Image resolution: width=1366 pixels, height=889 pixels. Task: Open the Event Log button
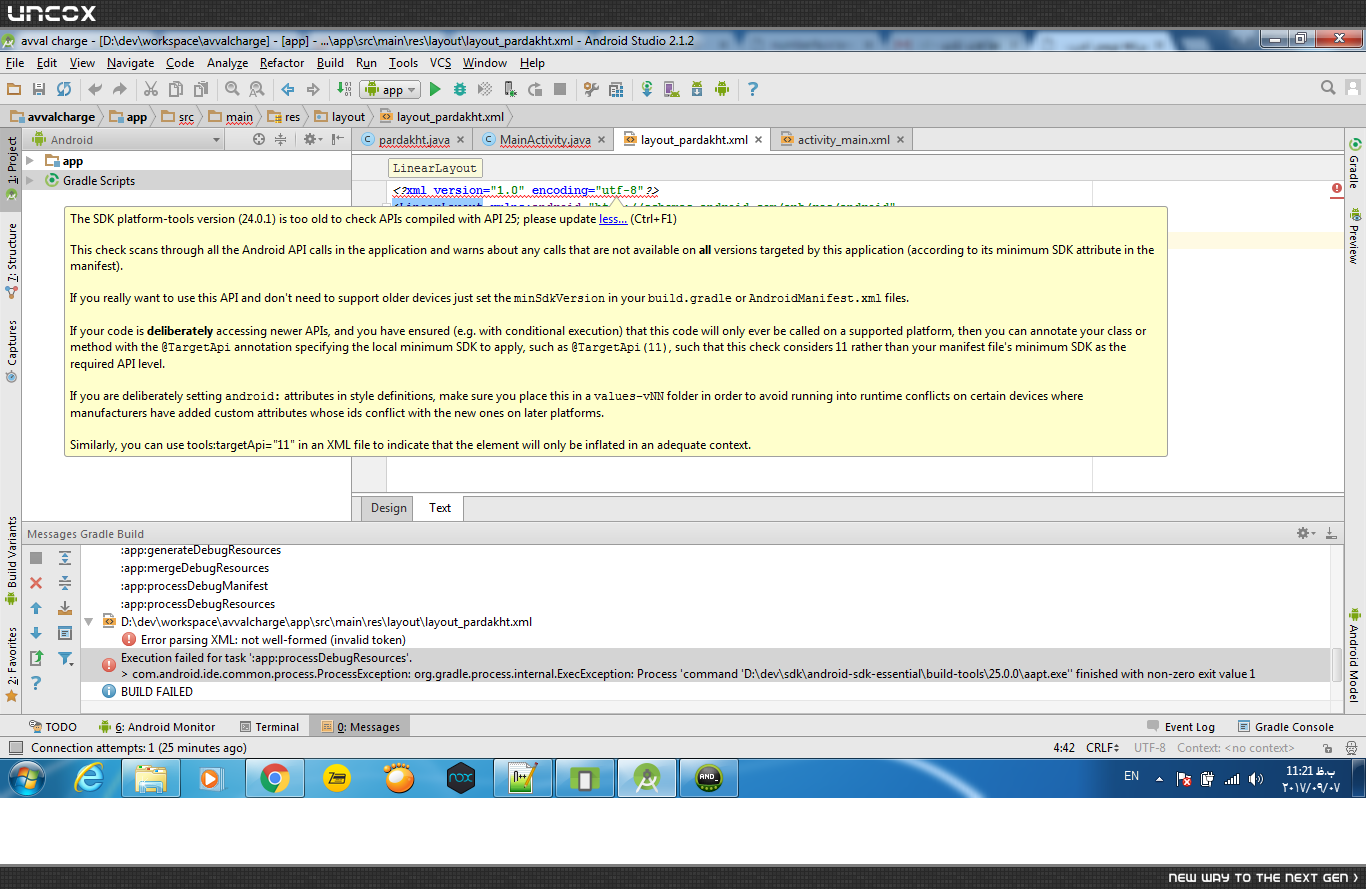(1181, 727)
